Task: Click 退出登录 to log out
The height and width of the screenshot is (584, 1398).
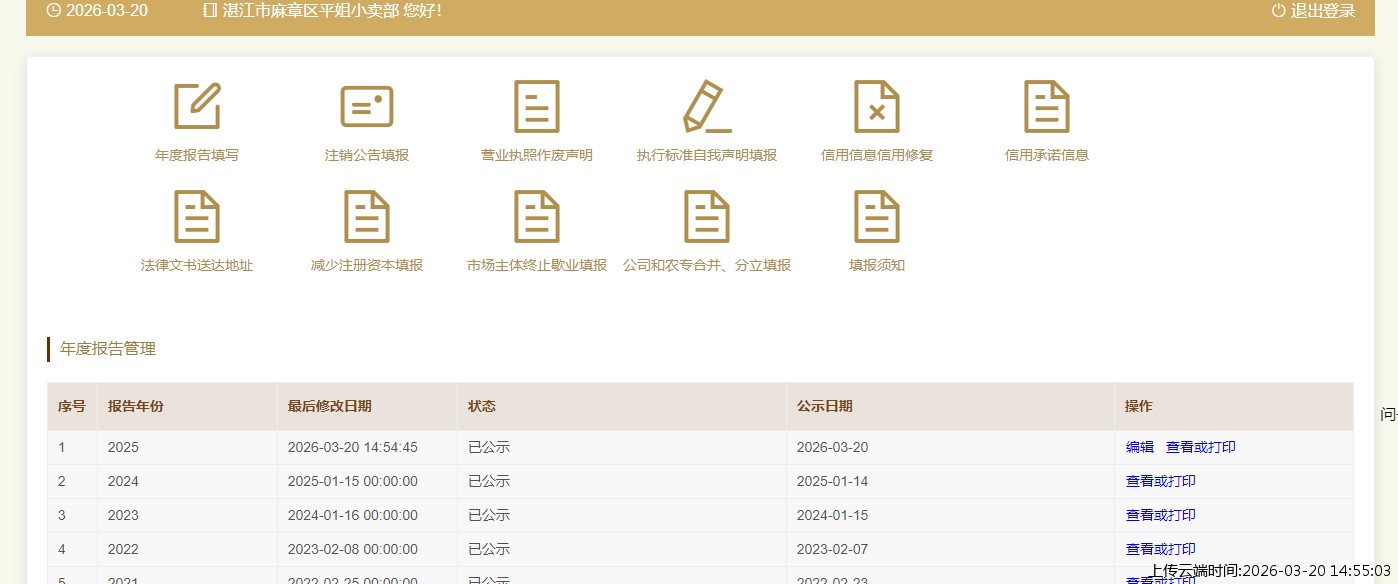Action: coord(1314,11)
